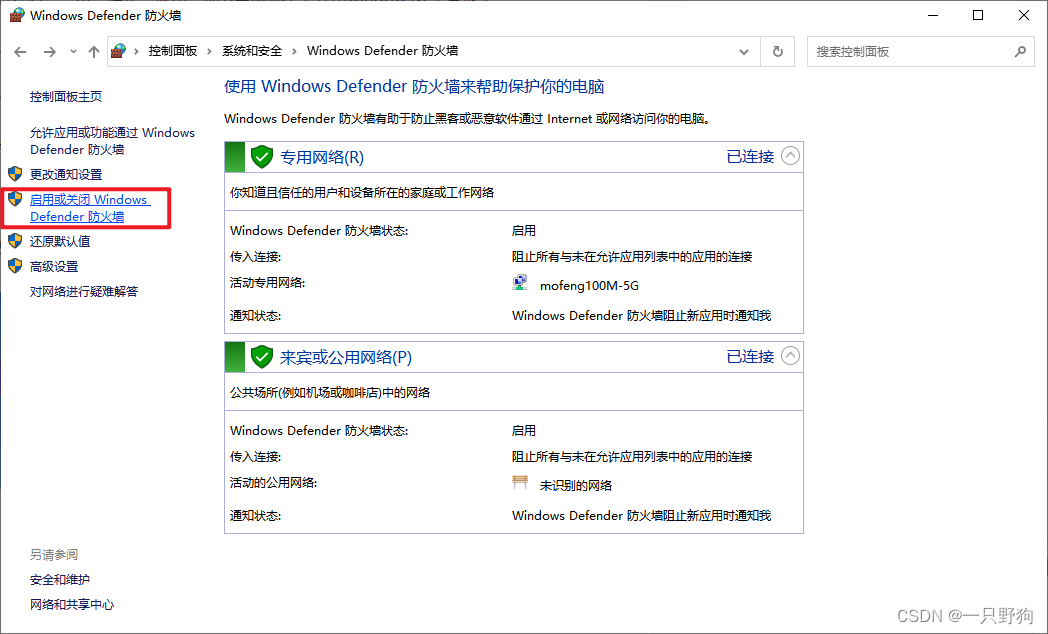Screen dimensions: 1048x634
Task: Click 已连接 status of 专用网络
Action: coord(750,157)
